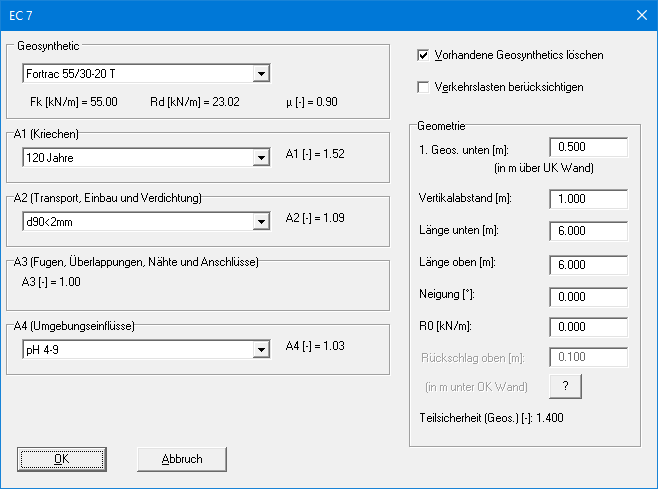Click the question mark help button

565,386
